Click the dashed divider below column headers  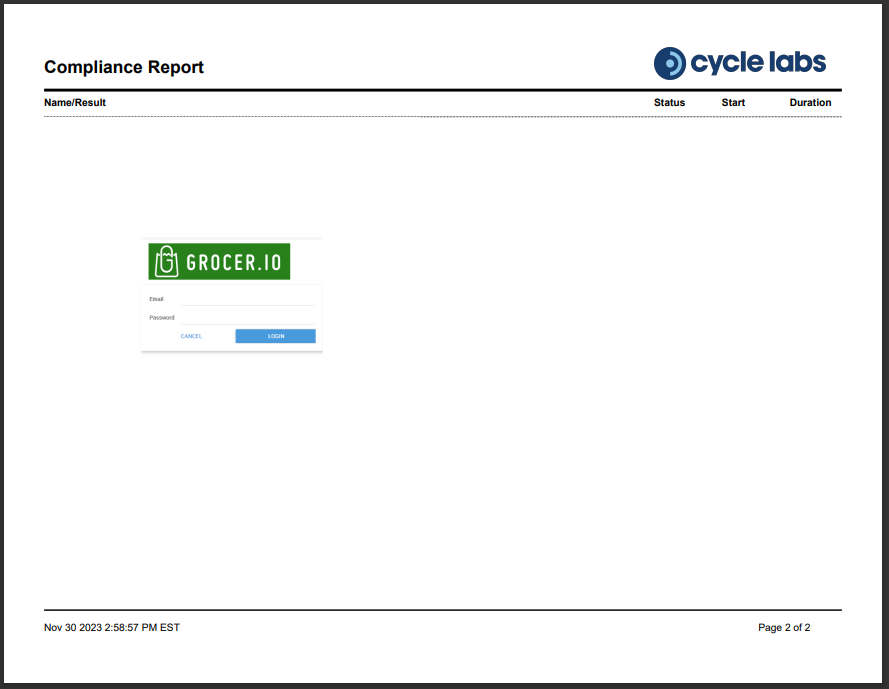(442, 117)
